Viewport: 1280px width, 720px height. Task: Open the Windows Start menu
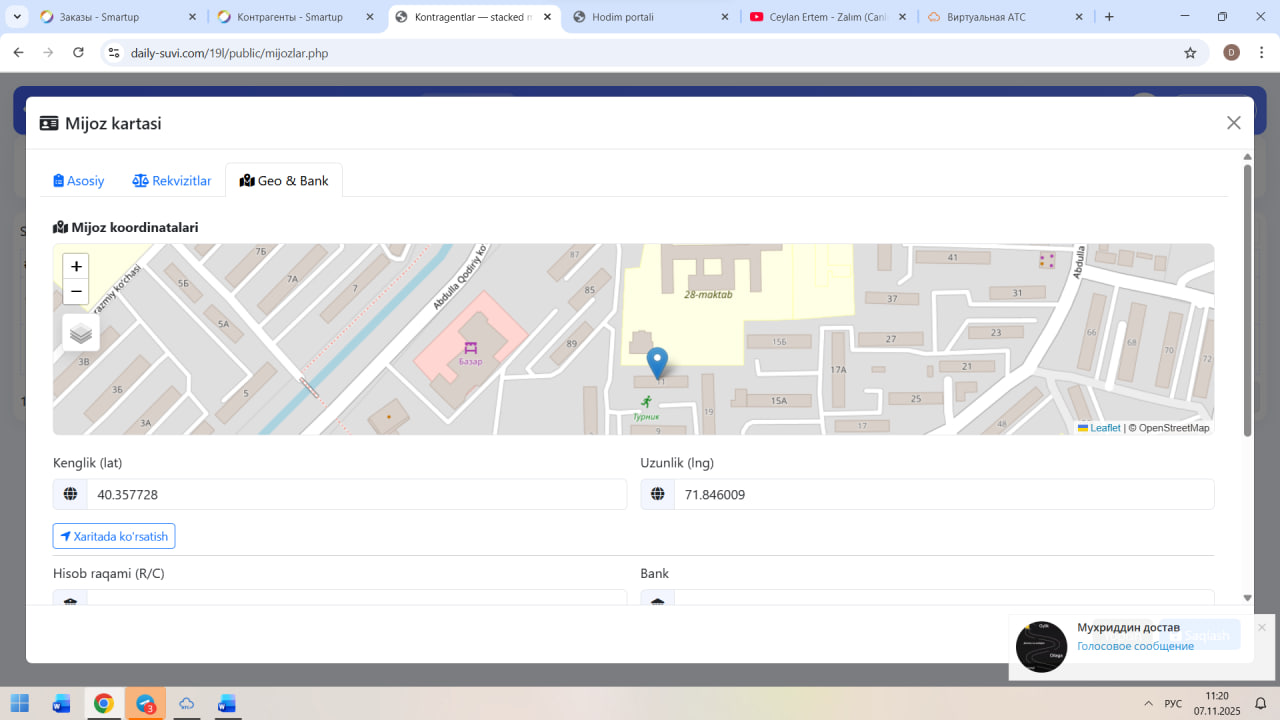click(x=20, y=704)
